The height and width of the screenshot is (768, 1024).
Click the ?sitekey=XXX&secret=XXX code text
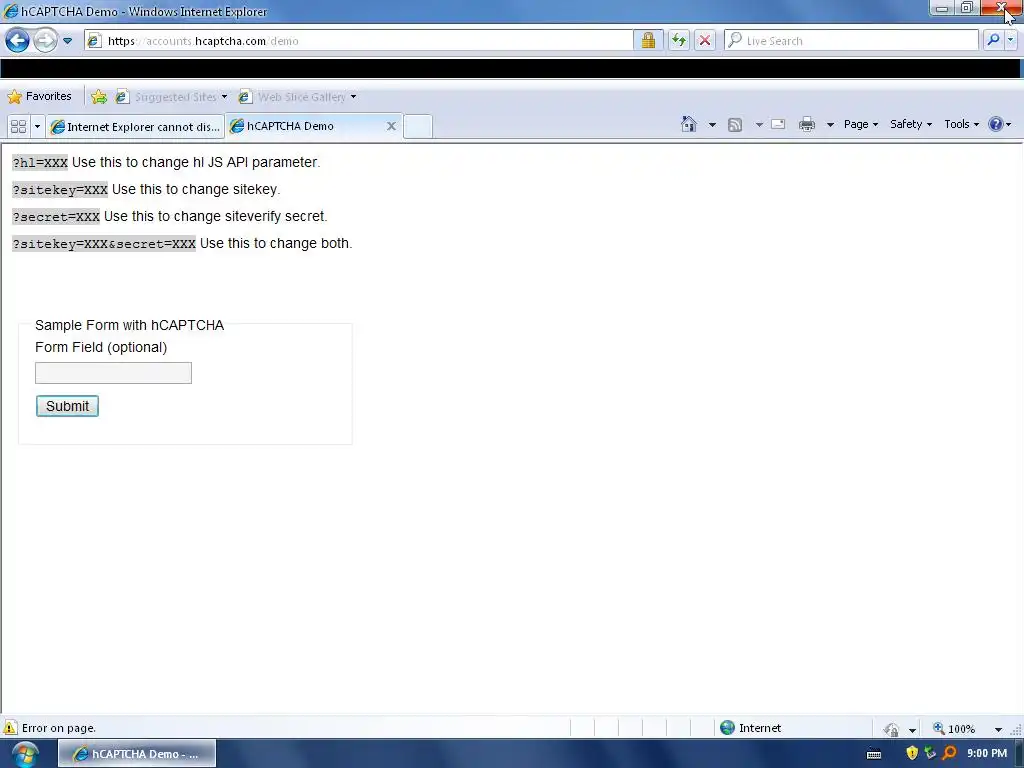[x=104, y=244]
